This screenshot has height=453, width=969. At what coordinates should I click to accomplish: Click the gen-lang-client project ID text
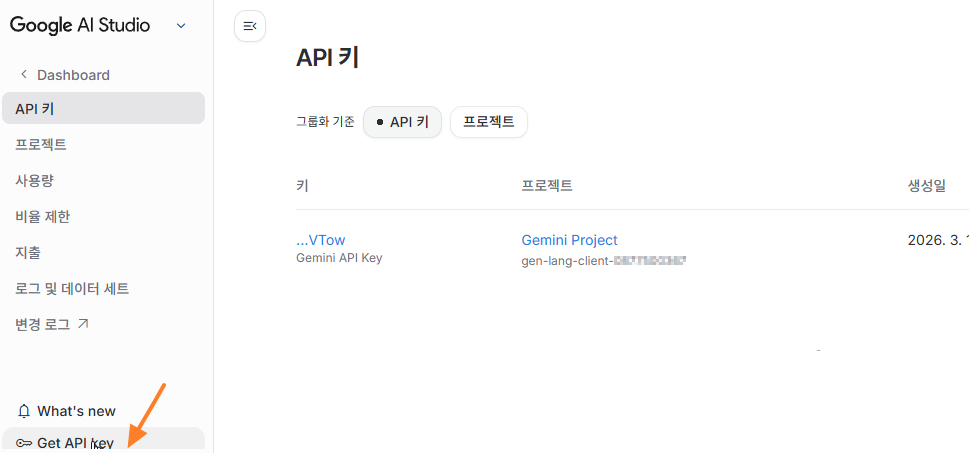(x=604, y=261)
